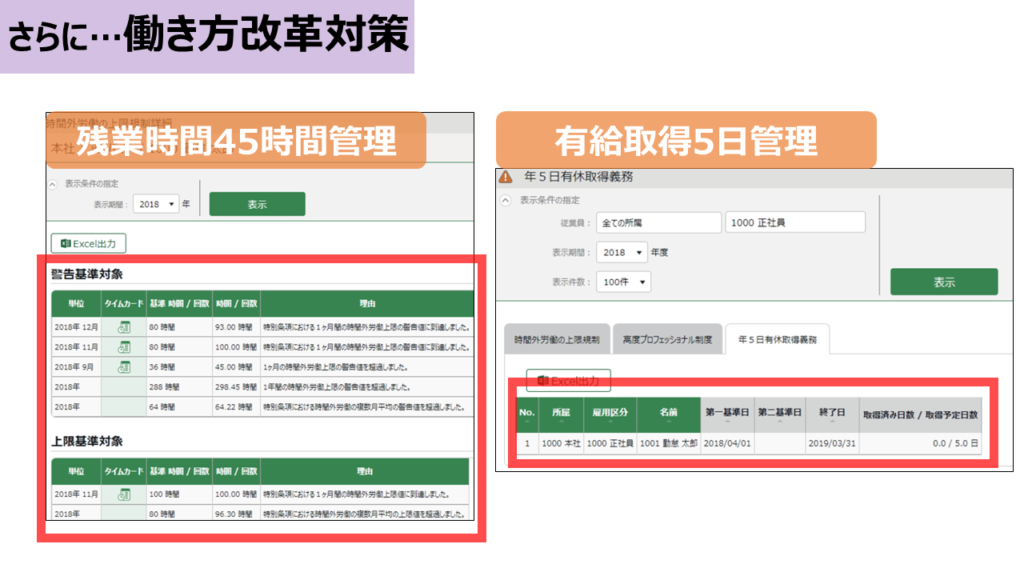Open timecard icon for 2018年 12月 warning row
This screenshot has height=576, width=1024.
[123, 327]
